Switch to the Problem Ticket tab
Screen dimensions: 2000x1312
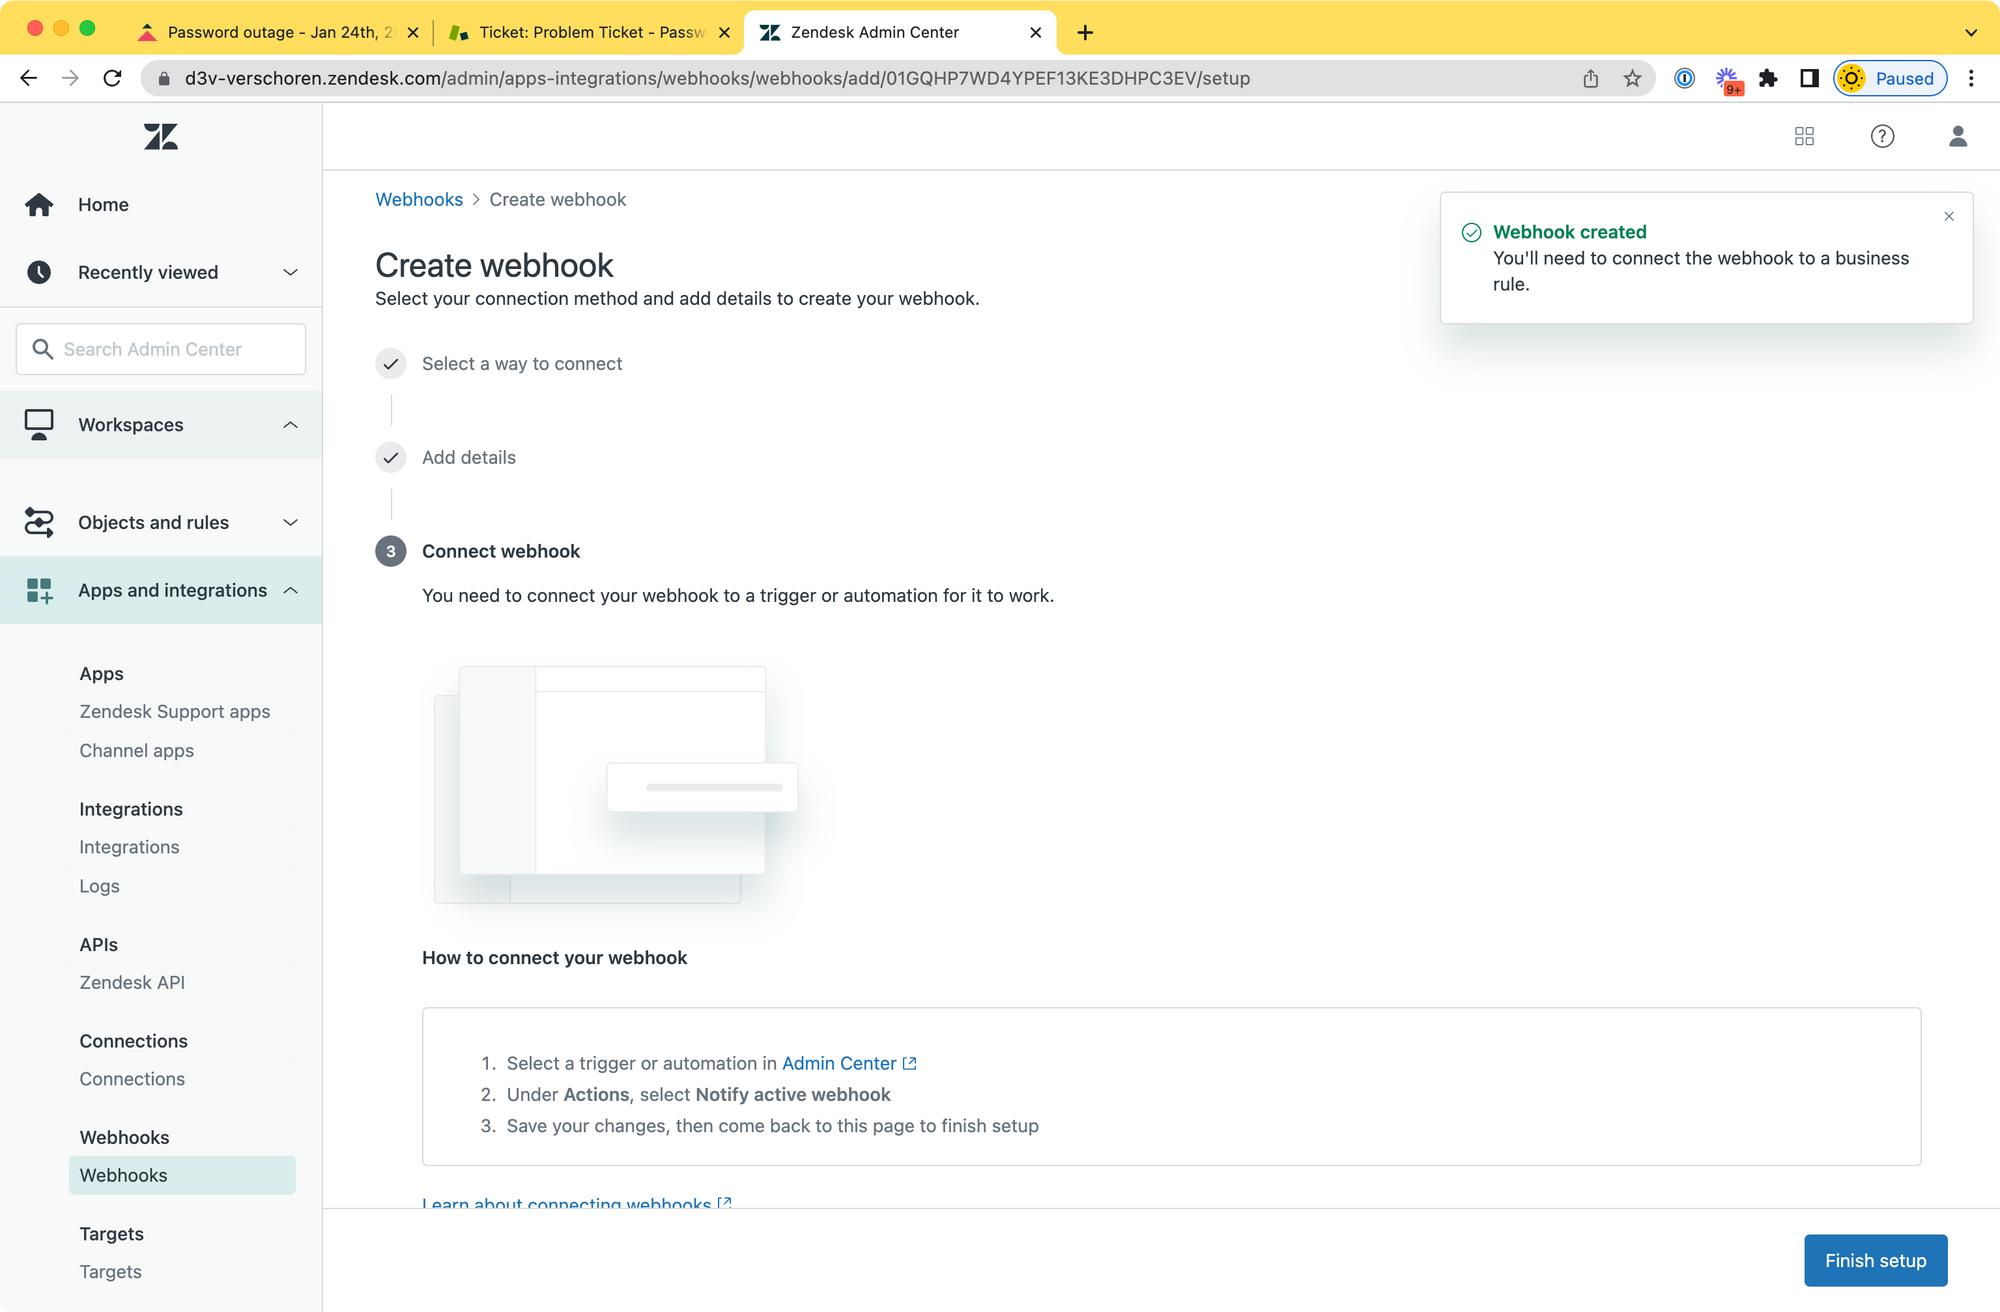pos(590,33)
